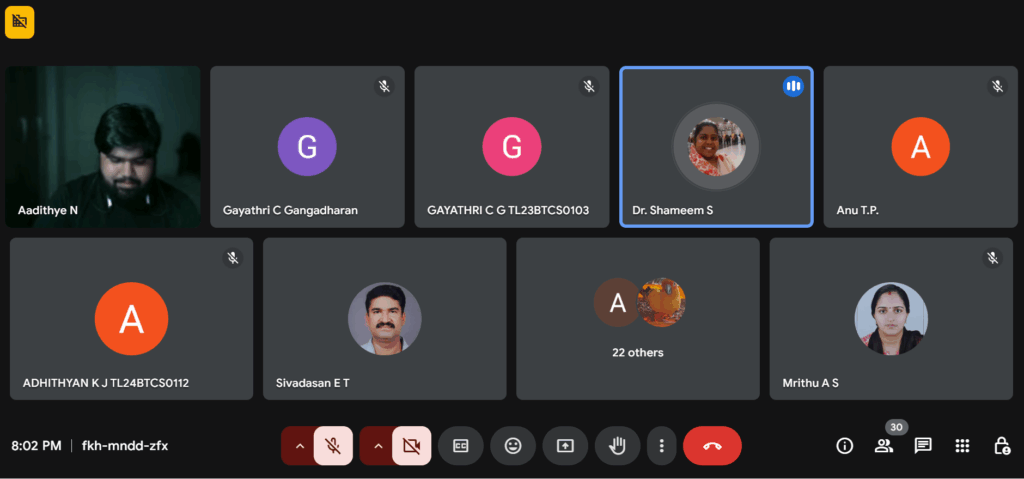Click the orange A avatar of Anu T.P.
Image resolution: width=1024 pixels, height=479 pixels.
pos(921,146)
